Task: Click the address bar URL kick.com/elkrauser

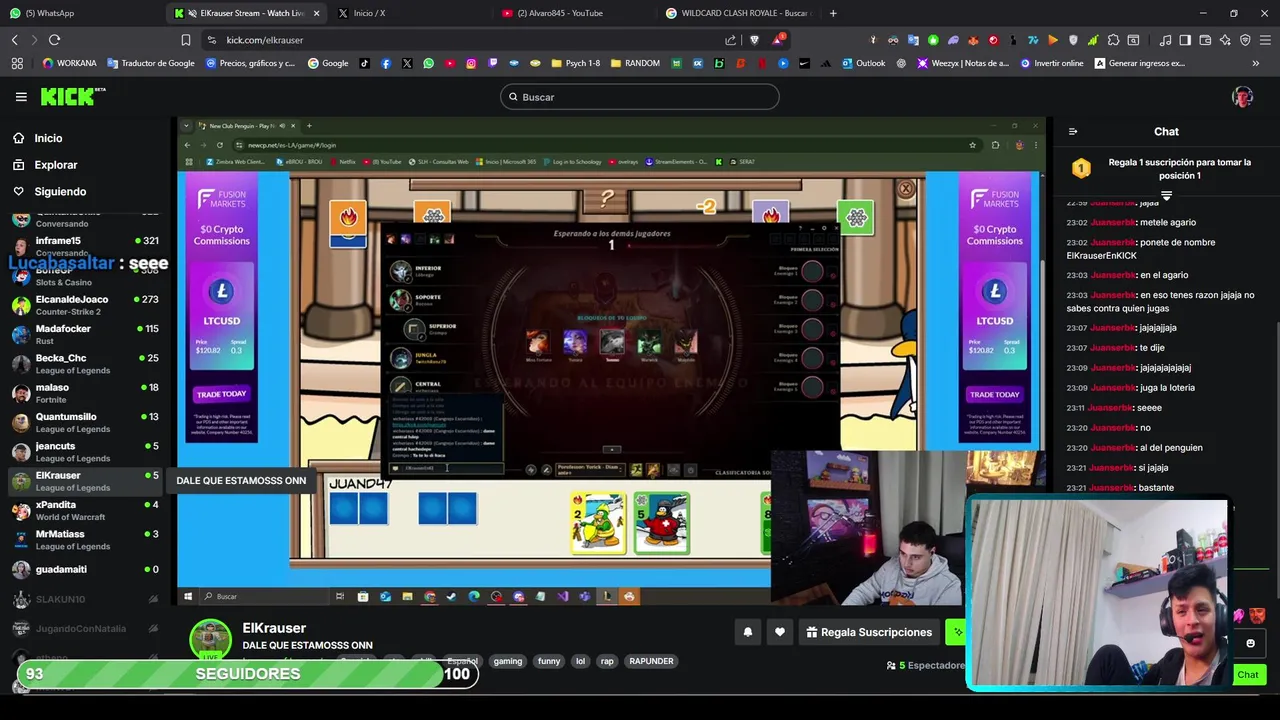Action: (x=265, y=40)
